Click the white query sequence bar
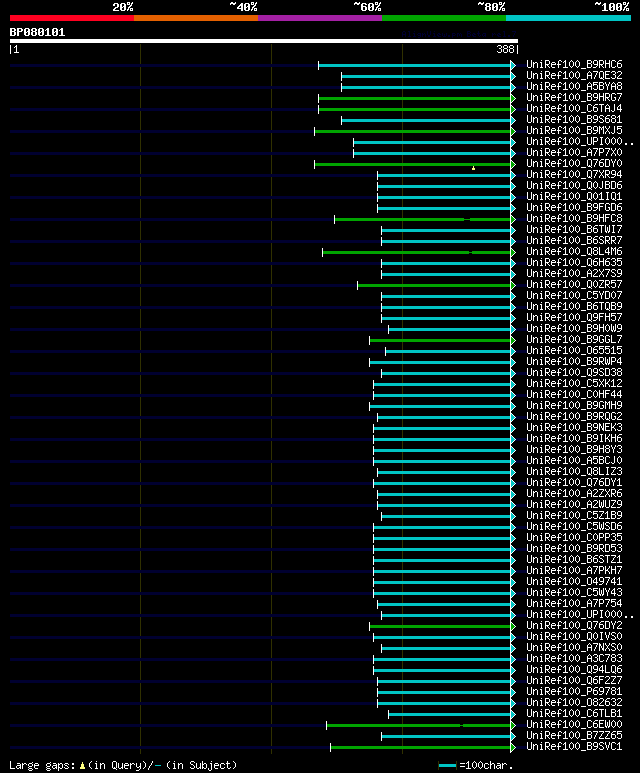Screen dimensions: 640x773 (x=264, y=41)
